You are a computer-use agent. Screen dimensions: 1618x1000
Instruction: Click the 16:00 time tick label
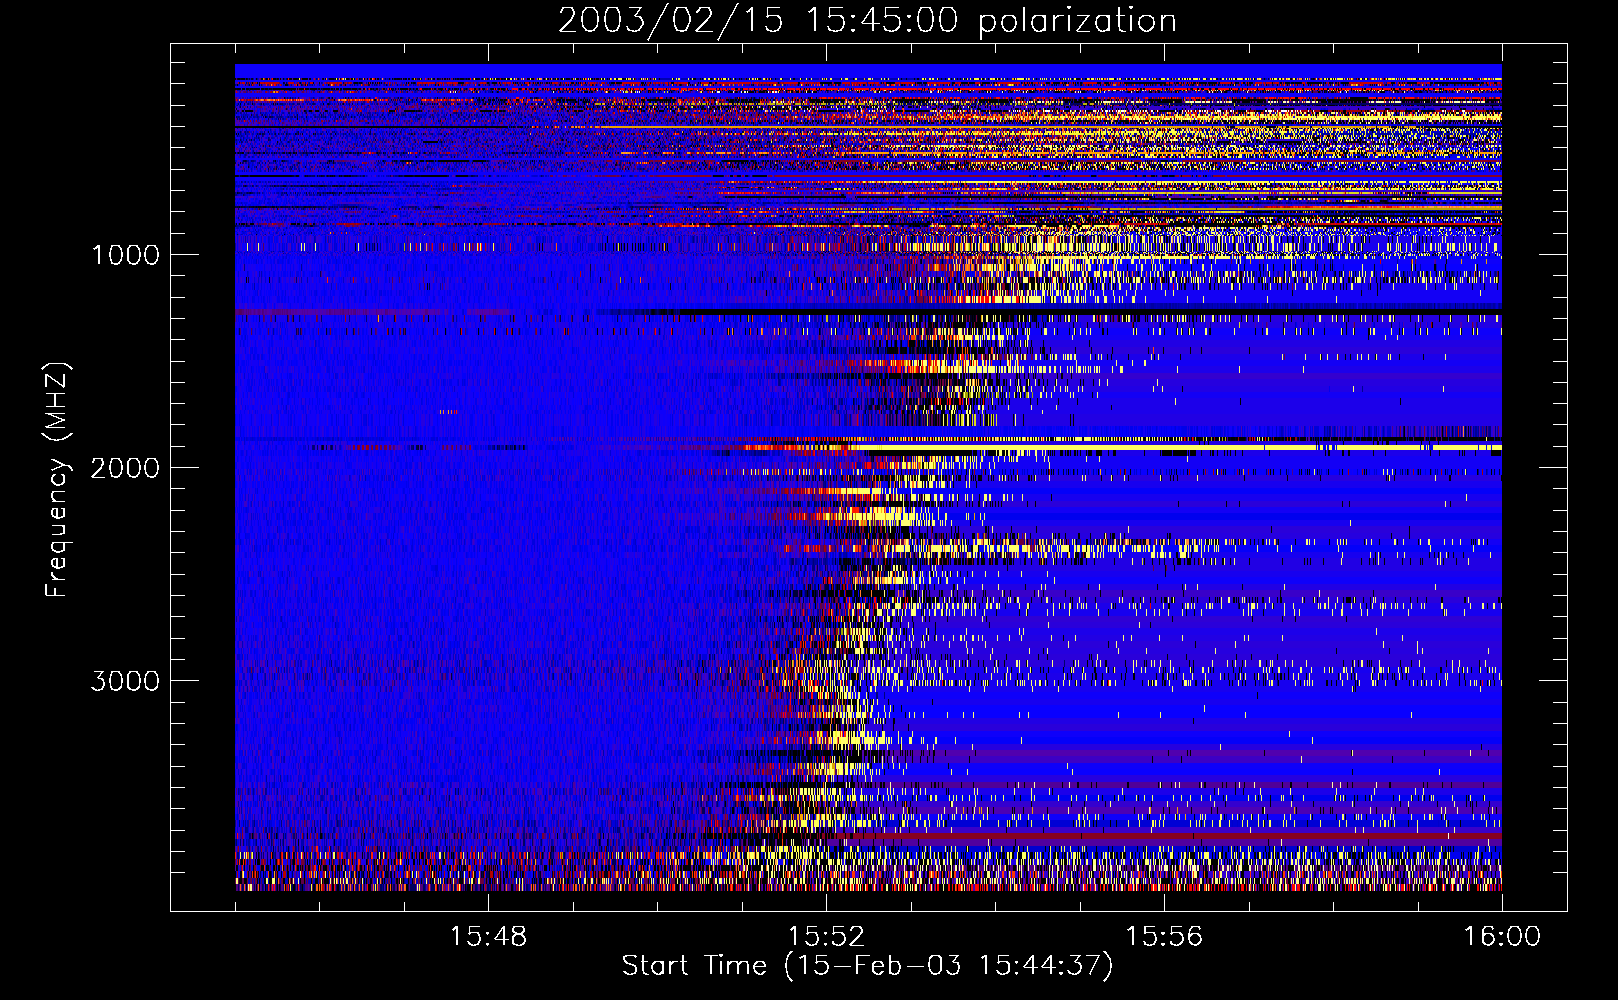point(1502,937)
